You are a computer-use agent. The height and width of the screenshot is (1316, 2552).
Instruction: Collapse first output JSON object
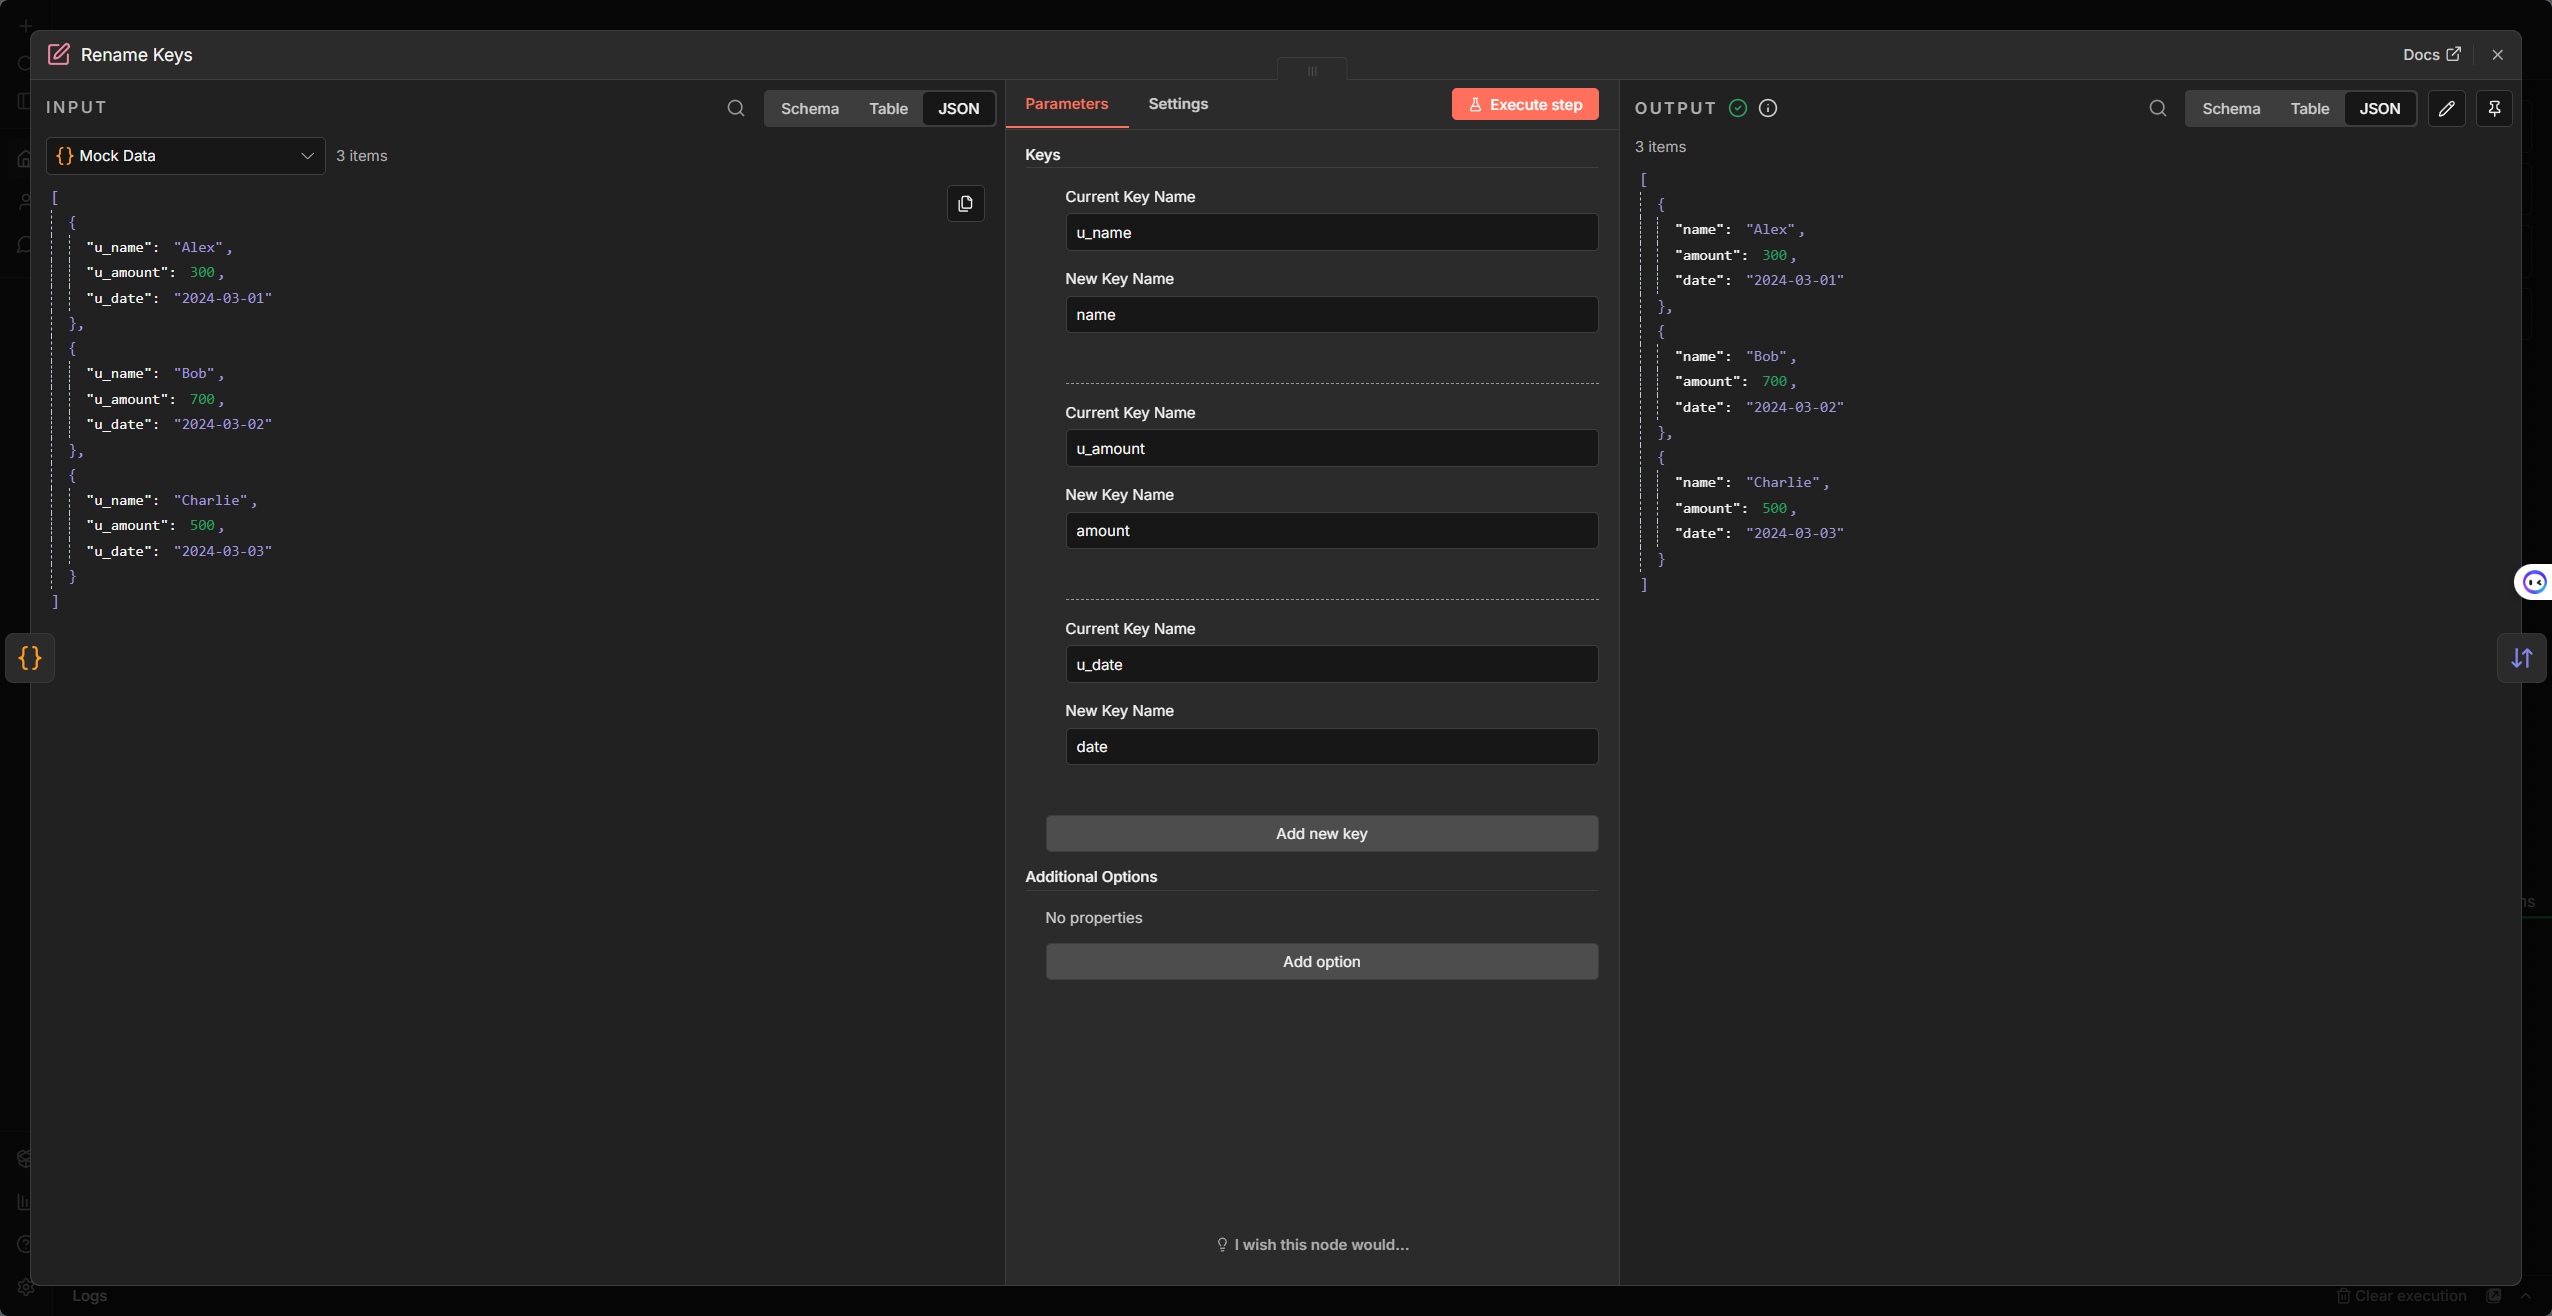(x=1660, y=204)
